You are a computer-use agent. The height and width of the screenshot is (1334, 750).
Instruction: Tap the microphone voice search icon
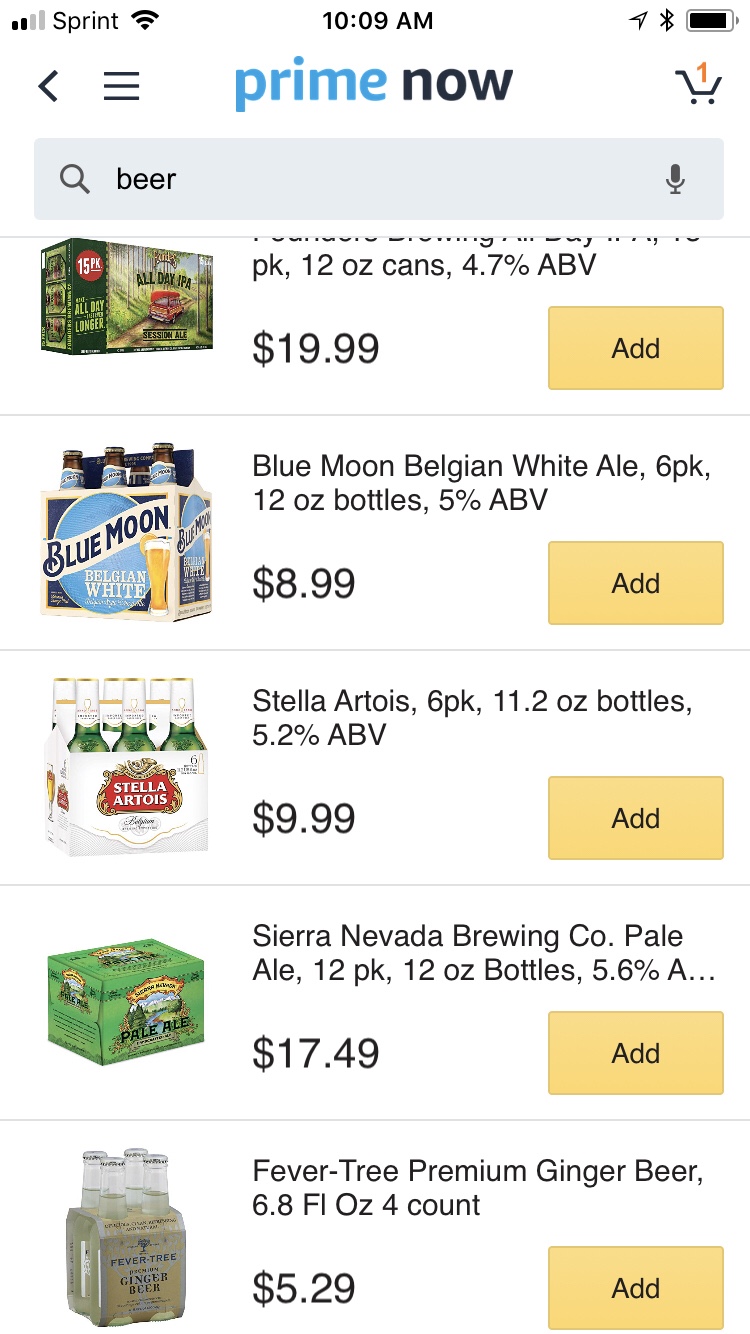(x=675, y=179)
